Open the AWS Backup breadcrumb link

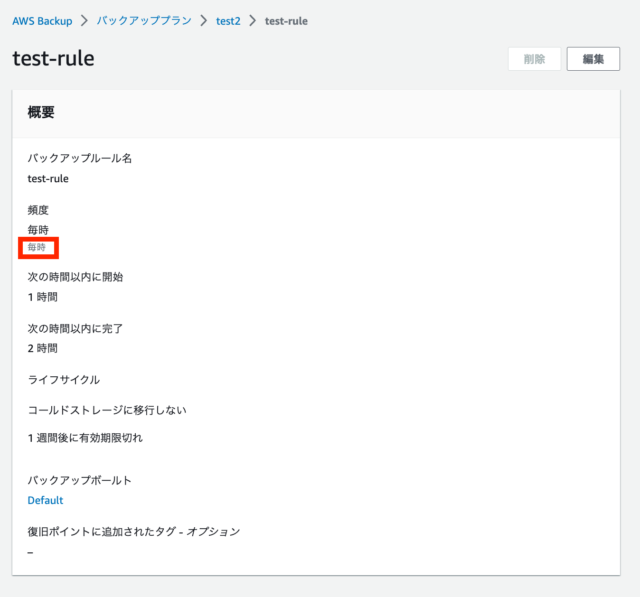(x=42, y=21)
